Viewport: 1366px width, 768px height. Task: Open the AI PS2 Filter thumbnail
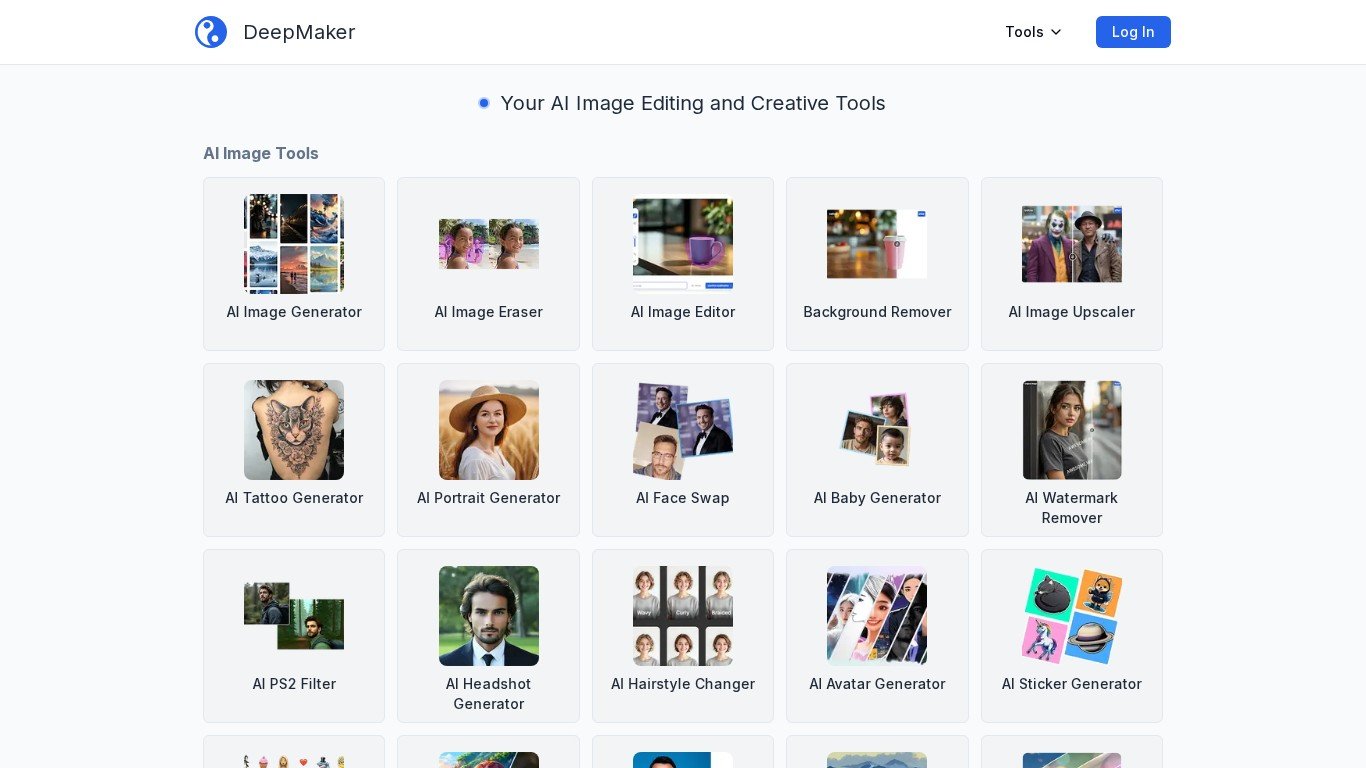[294, 616]
